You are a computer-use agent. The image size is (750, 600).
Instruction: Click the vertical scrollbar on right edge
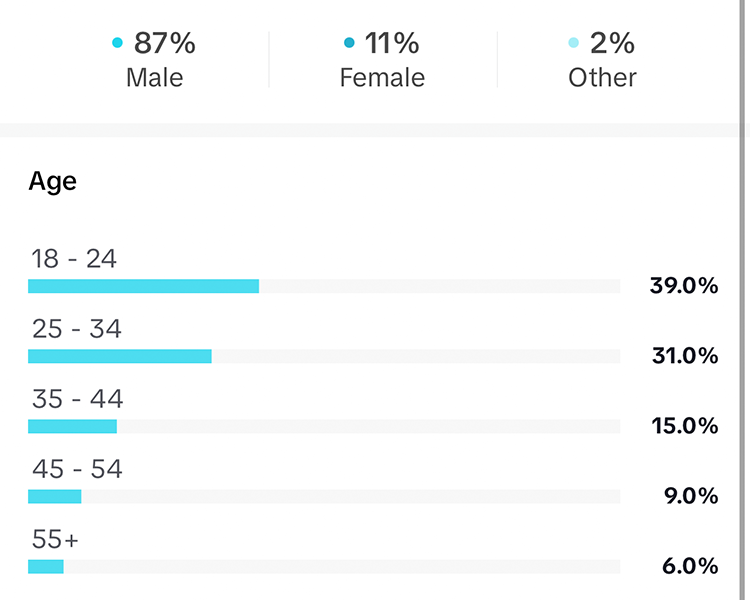(x=744, y=300)
